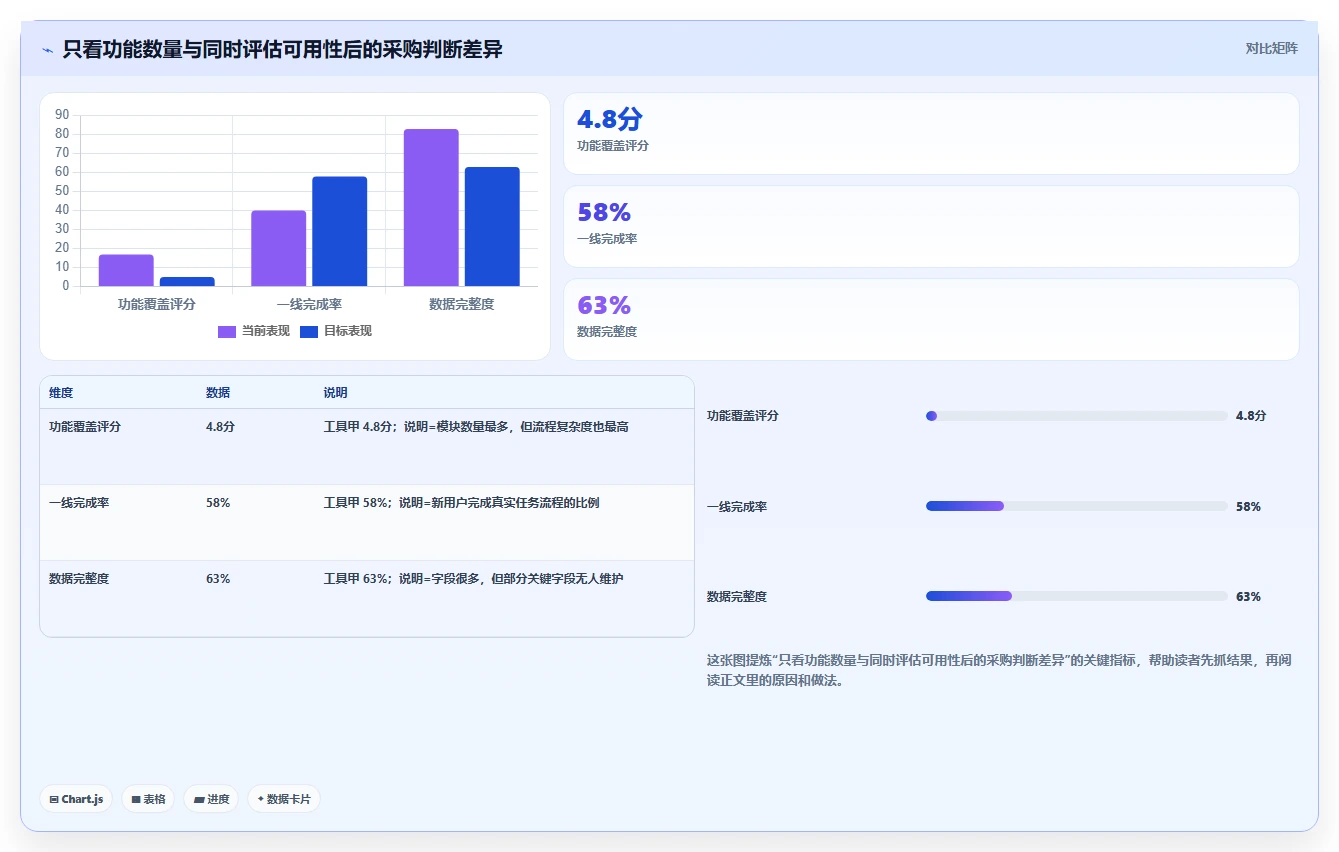
Task: Click the blue 功能覆盖评分 target bar
Action: (187, 282)
